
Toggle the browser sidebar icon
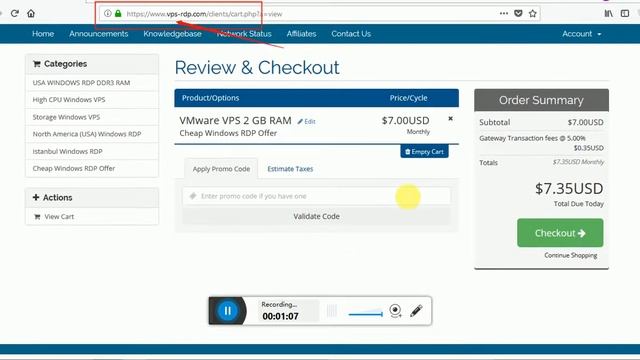625,13
